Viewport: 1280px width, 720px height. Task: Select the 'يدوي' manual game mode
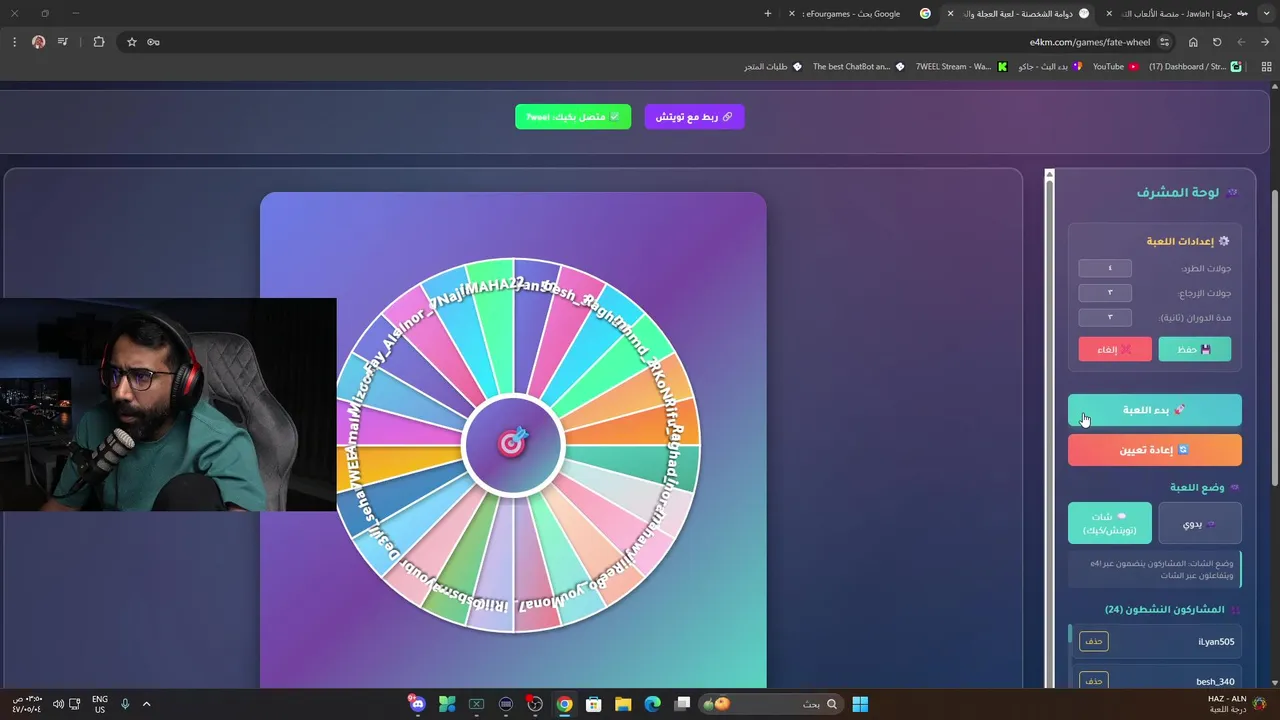[x=1199, y=523]
